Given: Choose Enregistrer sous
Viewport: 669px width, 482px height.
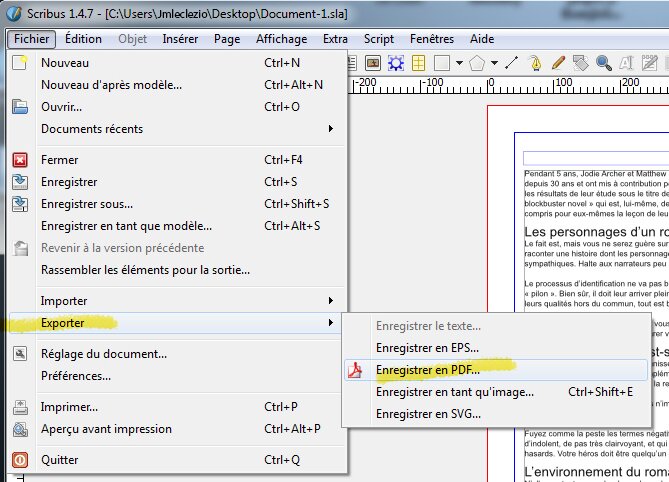Looking at the screenshot, I should tap(178, 204).
